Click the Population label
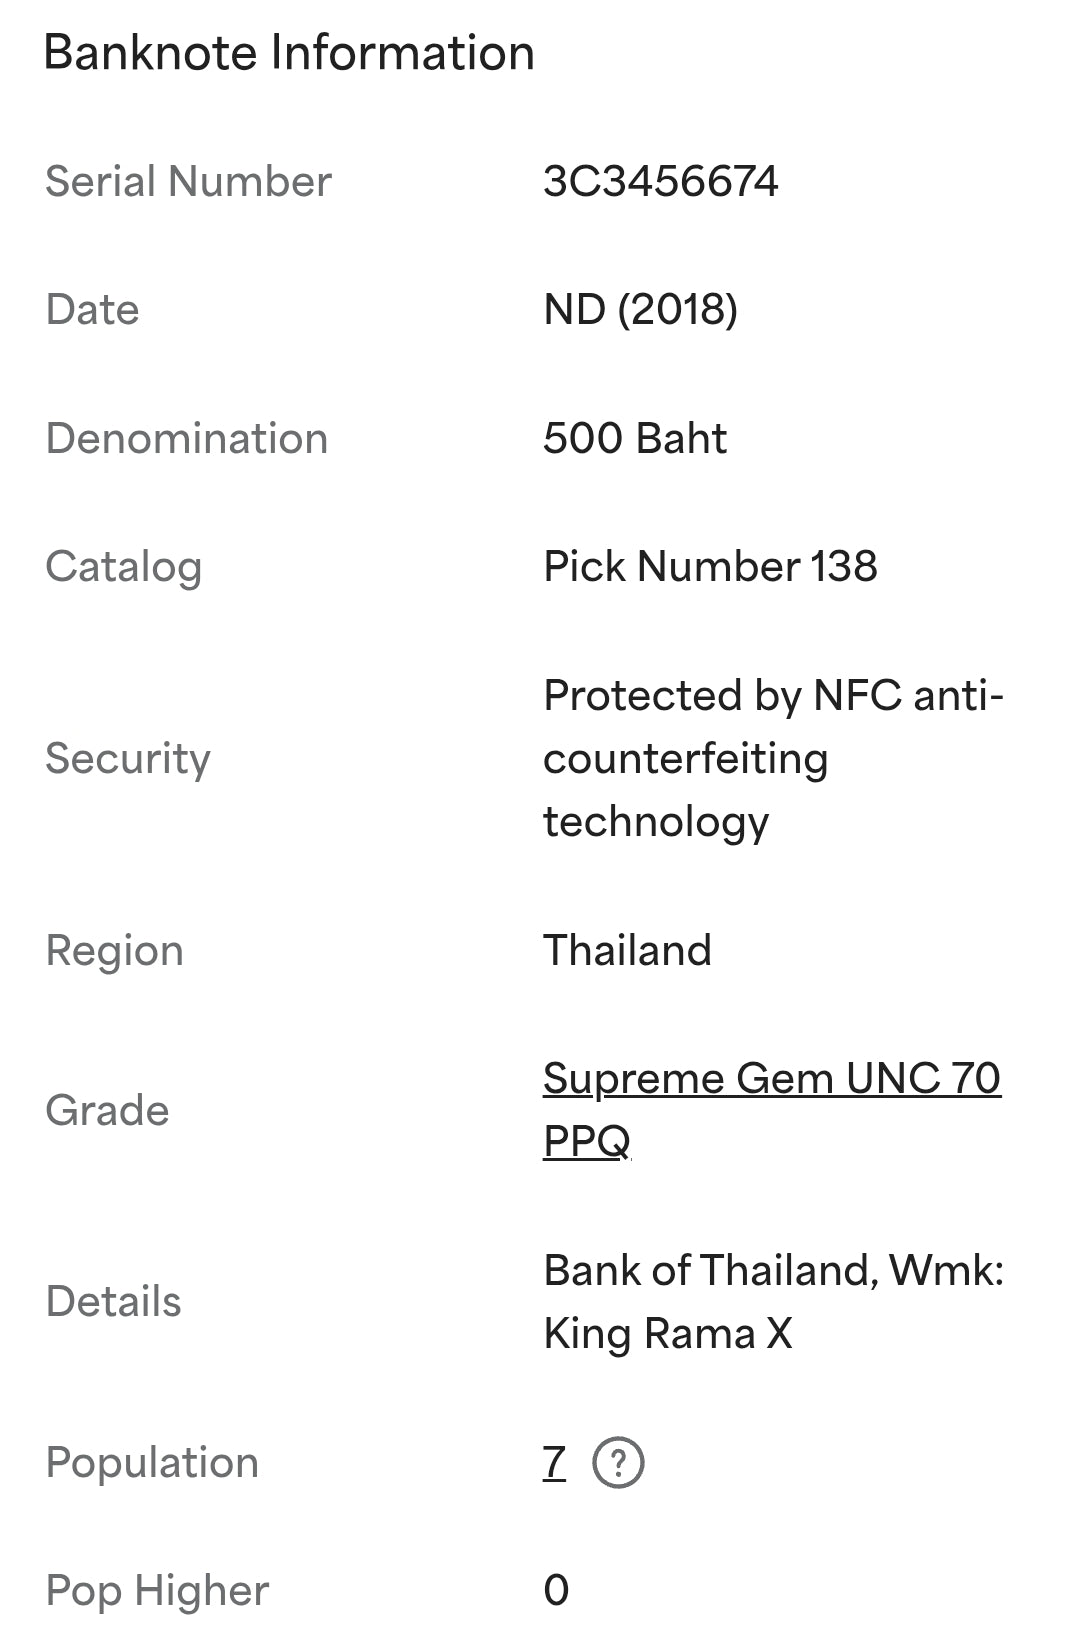Screen dimensions: 1080x1638 click(152, 1463)
